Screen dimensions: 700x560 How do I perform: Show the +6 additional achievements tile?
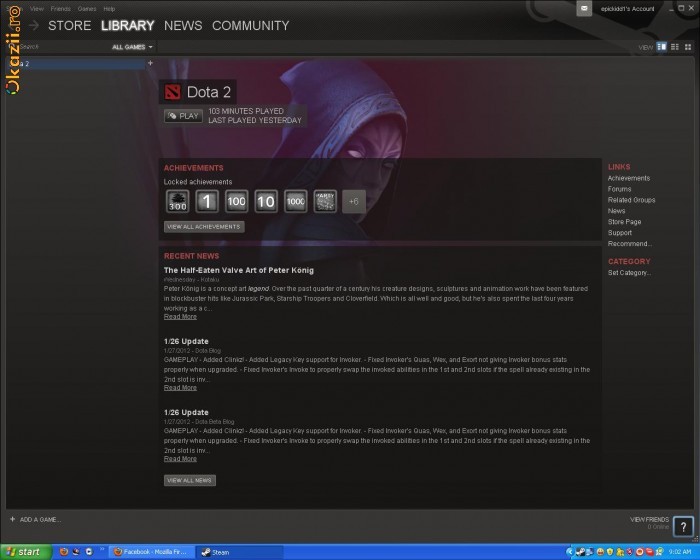click(x=354, y=201)
